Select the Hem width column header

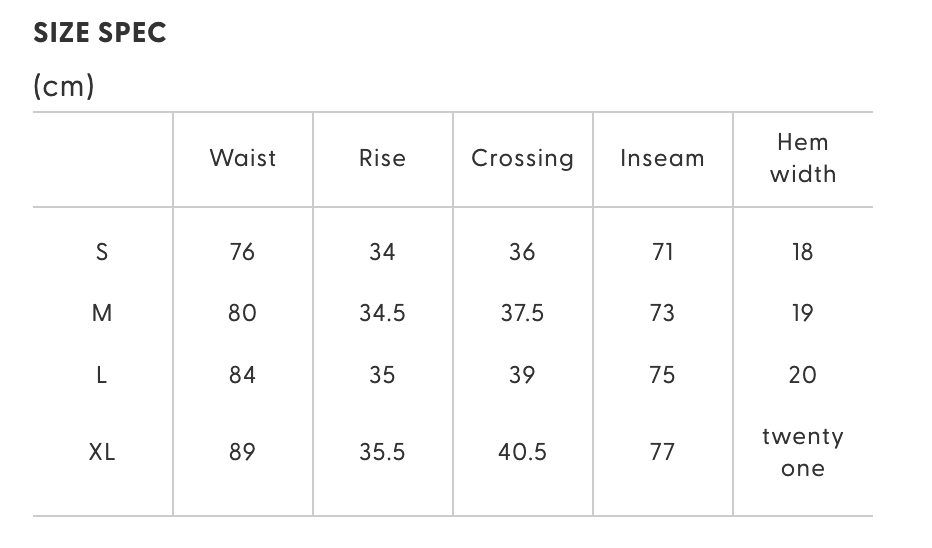coord(802,158)
